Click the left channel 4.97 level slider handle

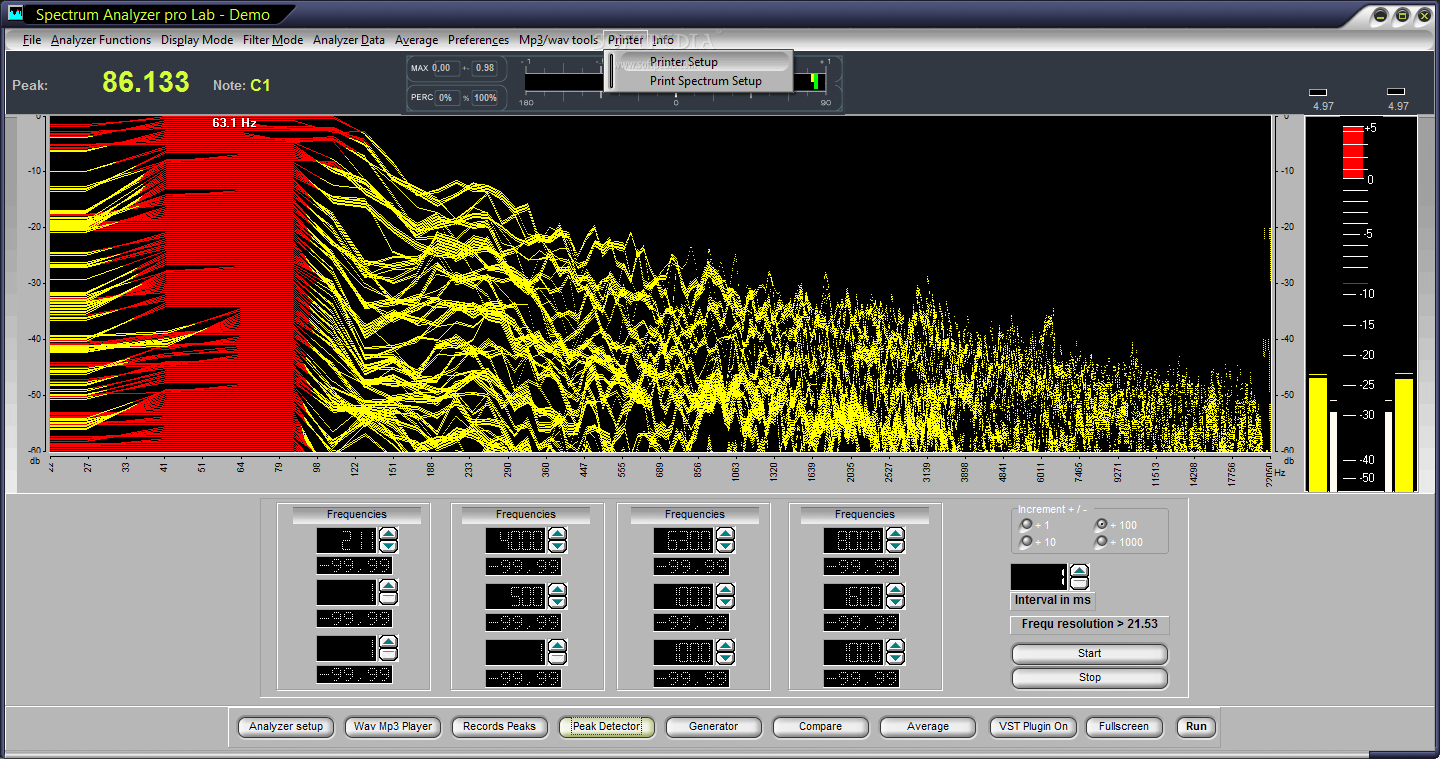tap(1318, 92)
